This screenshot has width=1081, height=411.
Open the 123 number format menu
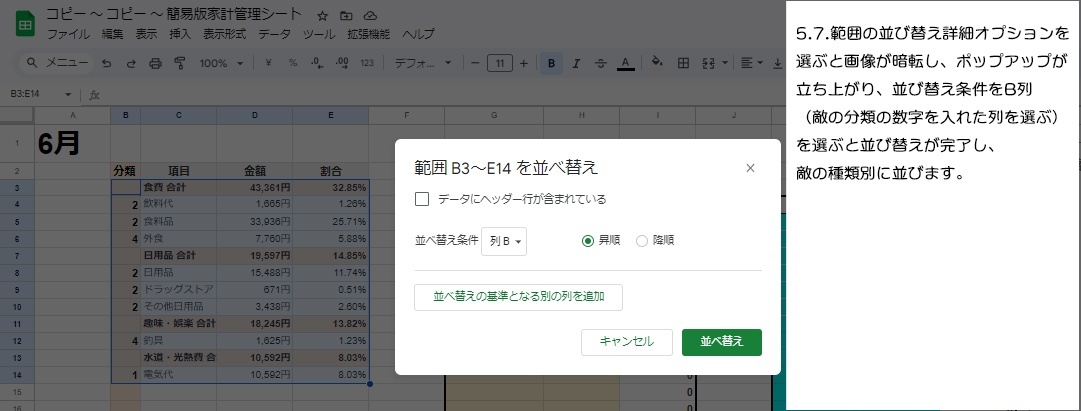(x=367, y=63)
